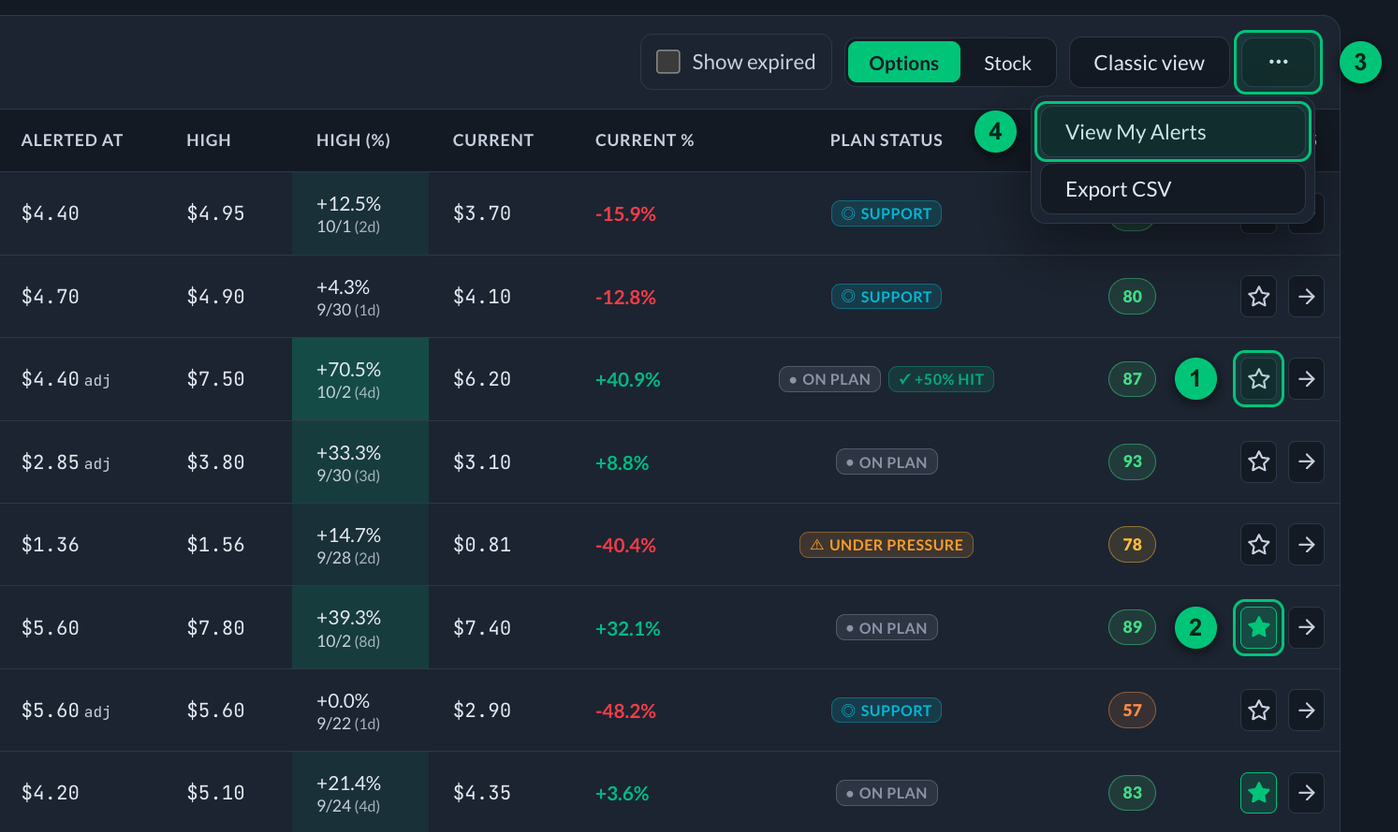Unstar the alert with score 89
The height and width of the screenshot is (832, 1398).
tap(1259, 628)
